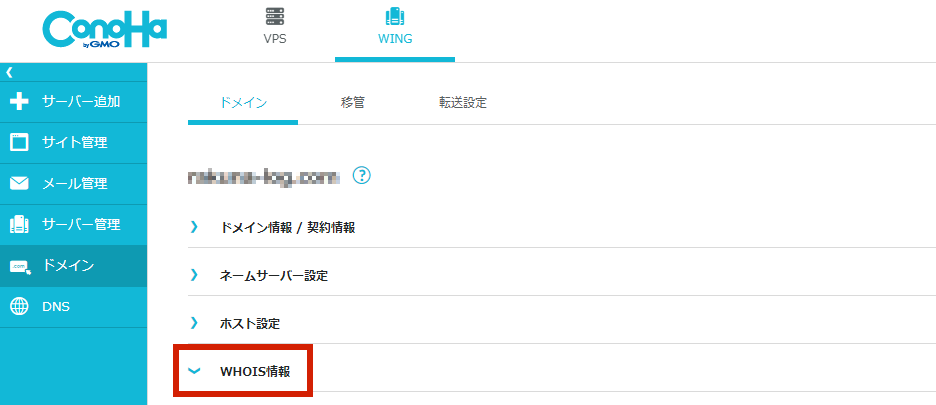Select the WING service icon
The image size is (936, 405).
click(x=395, y=16)
